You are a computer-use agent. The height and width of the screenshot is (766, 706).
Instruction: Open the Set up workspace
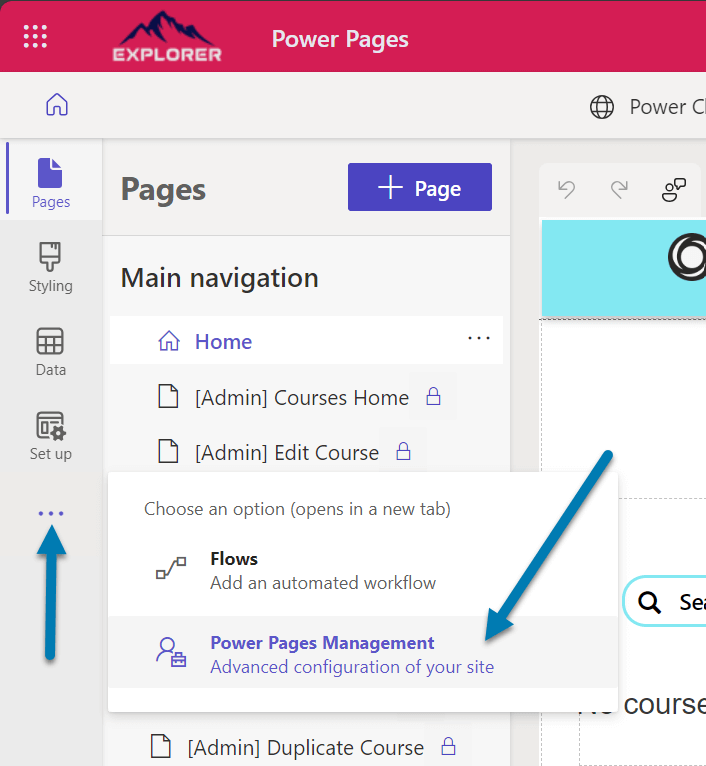coord(51,435)
